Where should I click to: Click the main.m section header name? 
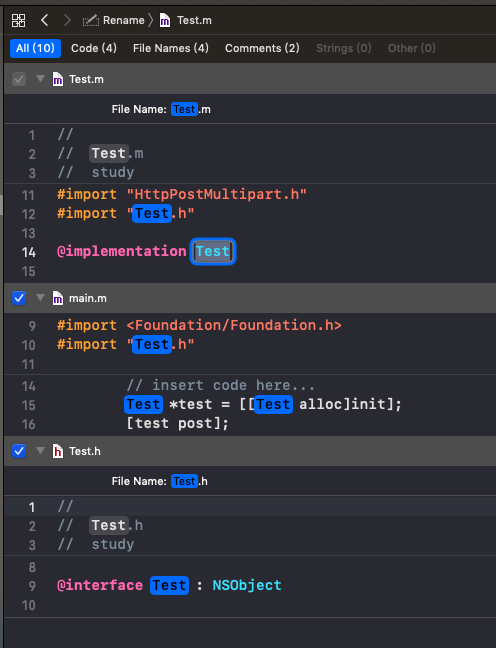coord(88,298)
